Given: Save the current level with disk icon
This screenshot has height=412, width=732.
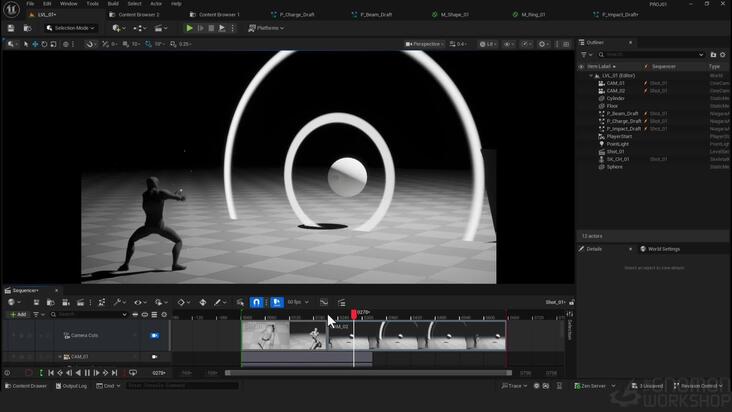Looking at the screenshot, I should click(x=11, y=28).
